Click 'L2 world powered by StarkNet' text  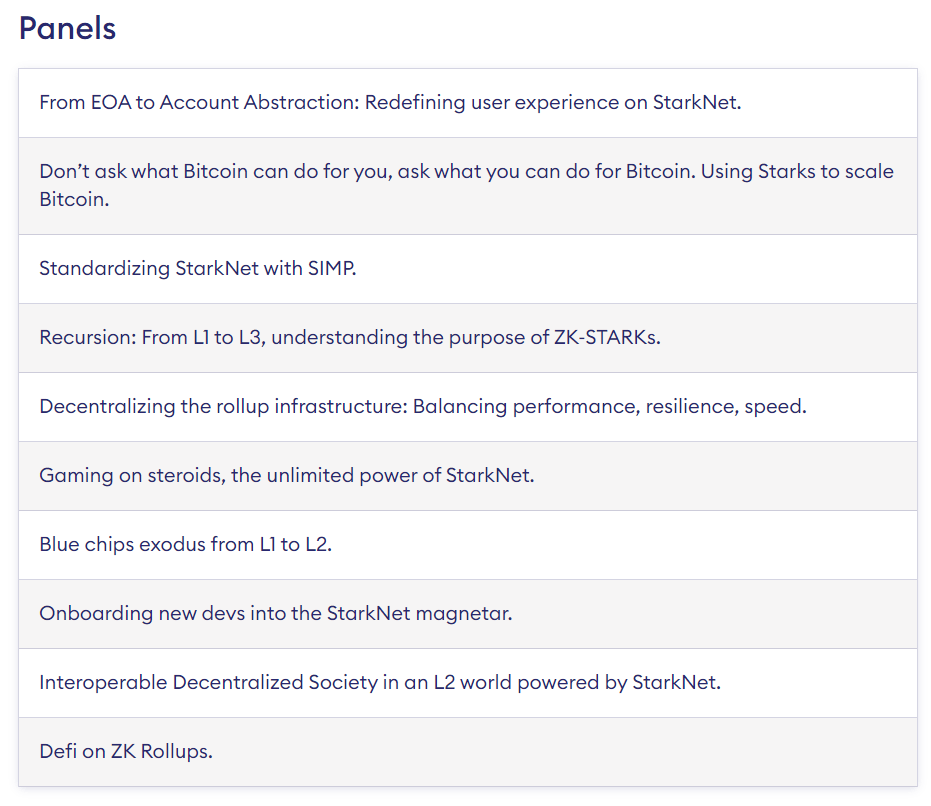click(x=577, y=682)
